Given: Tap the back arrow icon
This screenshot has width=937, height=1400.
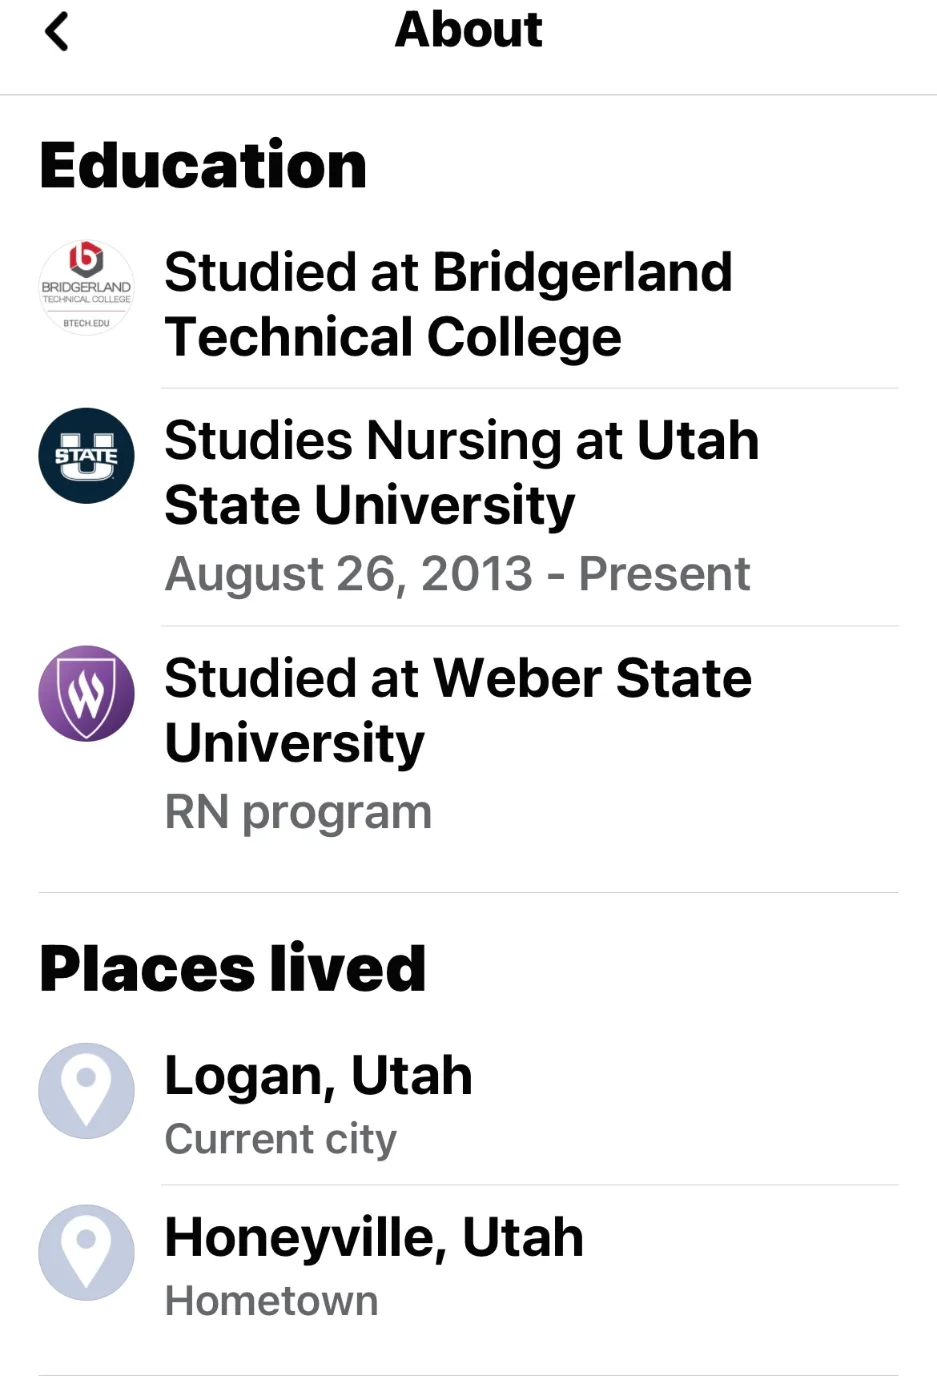Looking at the screenshot, I should click(x=57, y=32).
